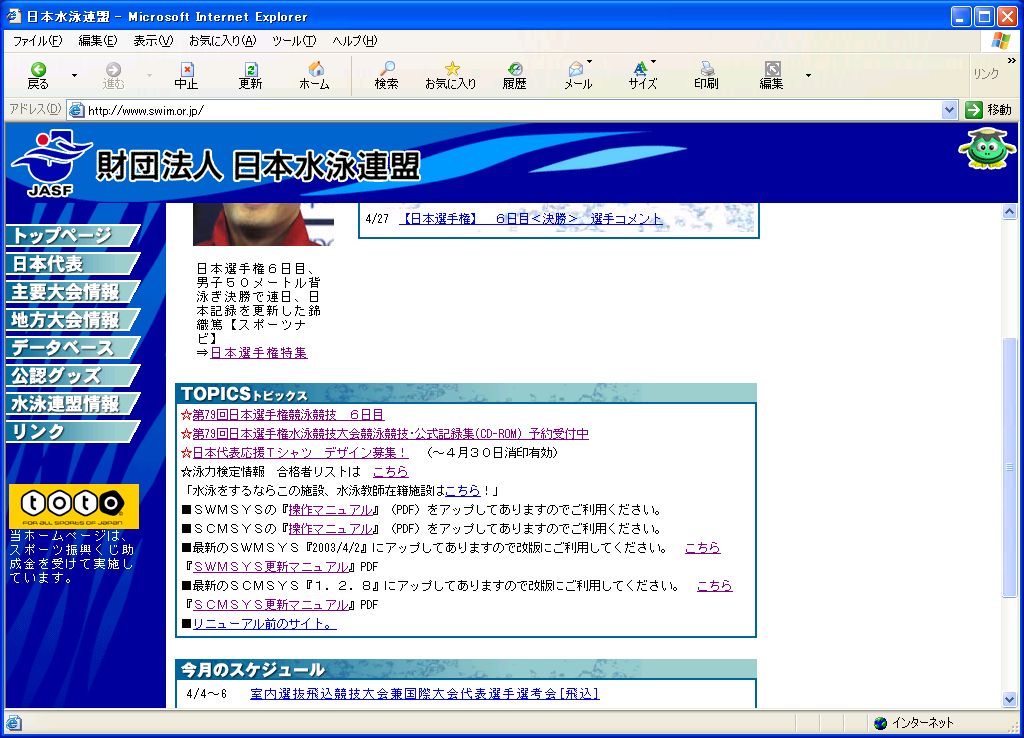The image size is (1024, 738).
Task: Click the vertical scrollbar thumb
Action: pyautogui.click(x=1010, y=468)
